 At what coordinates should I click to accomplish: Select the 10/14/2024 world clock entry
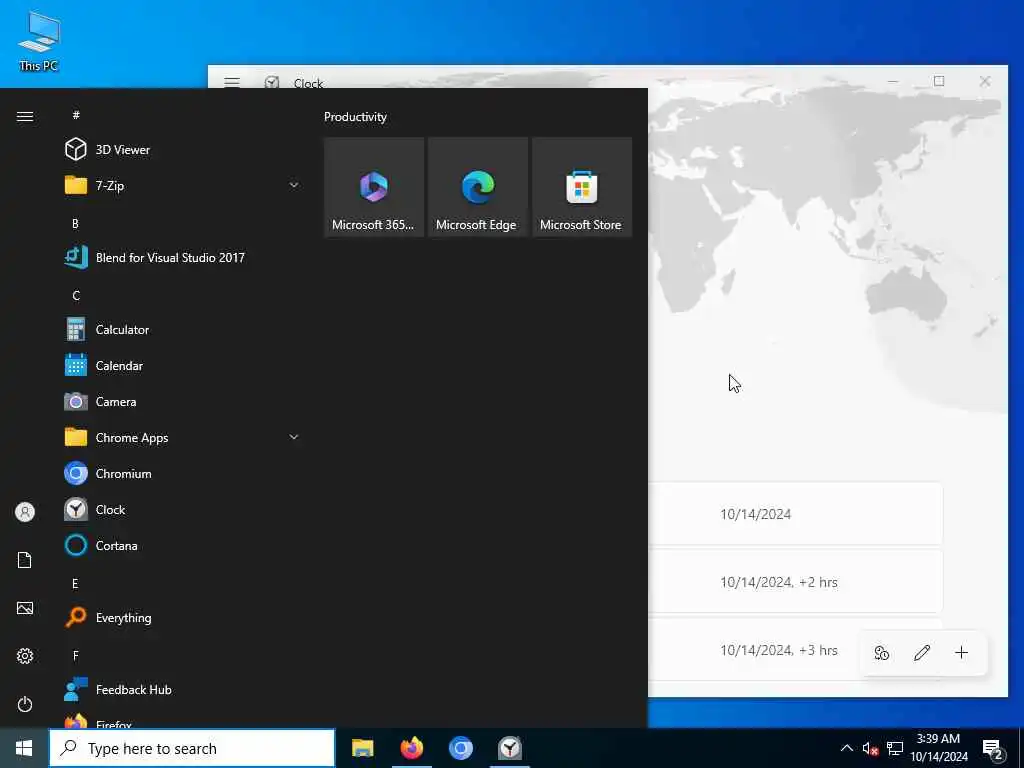coord(795,514)
